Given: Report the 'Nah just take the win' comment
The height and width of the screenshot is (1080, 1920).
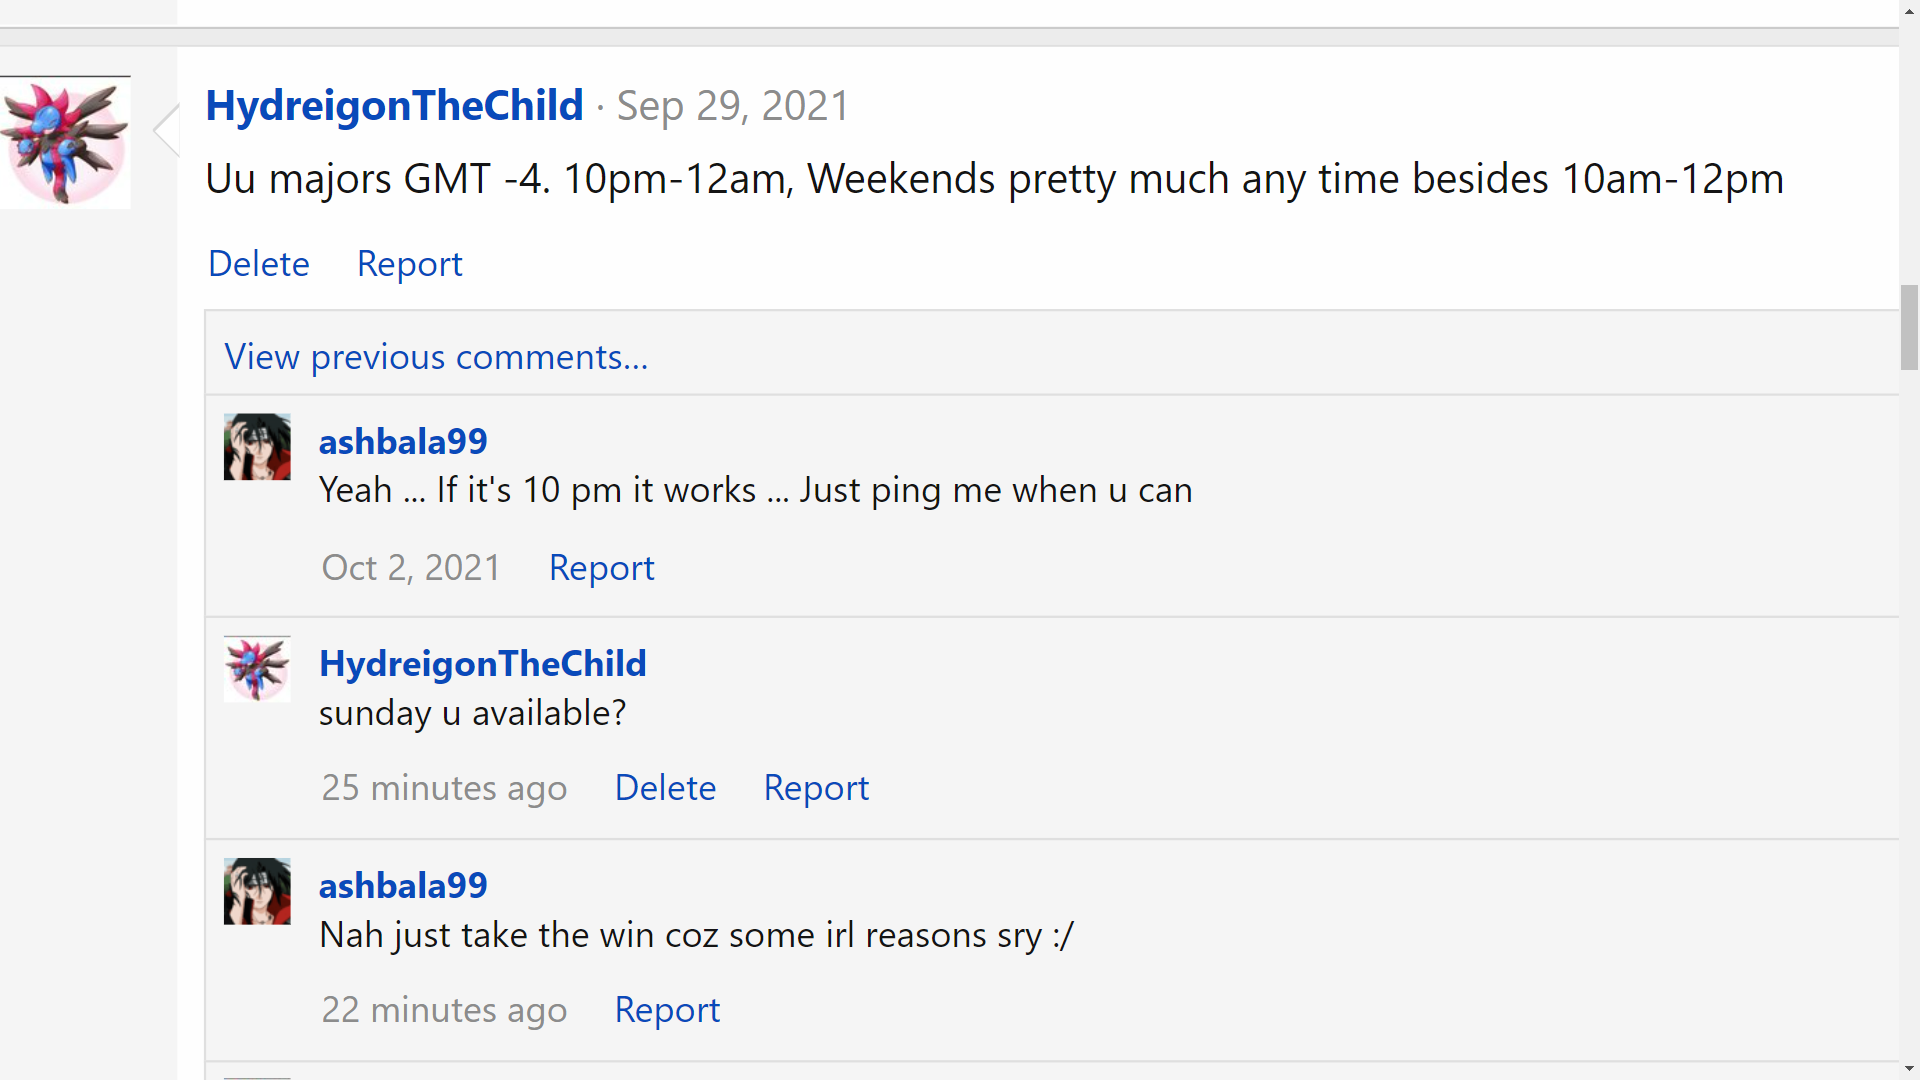Looking at the screenshot, I should pos(667,1010).
